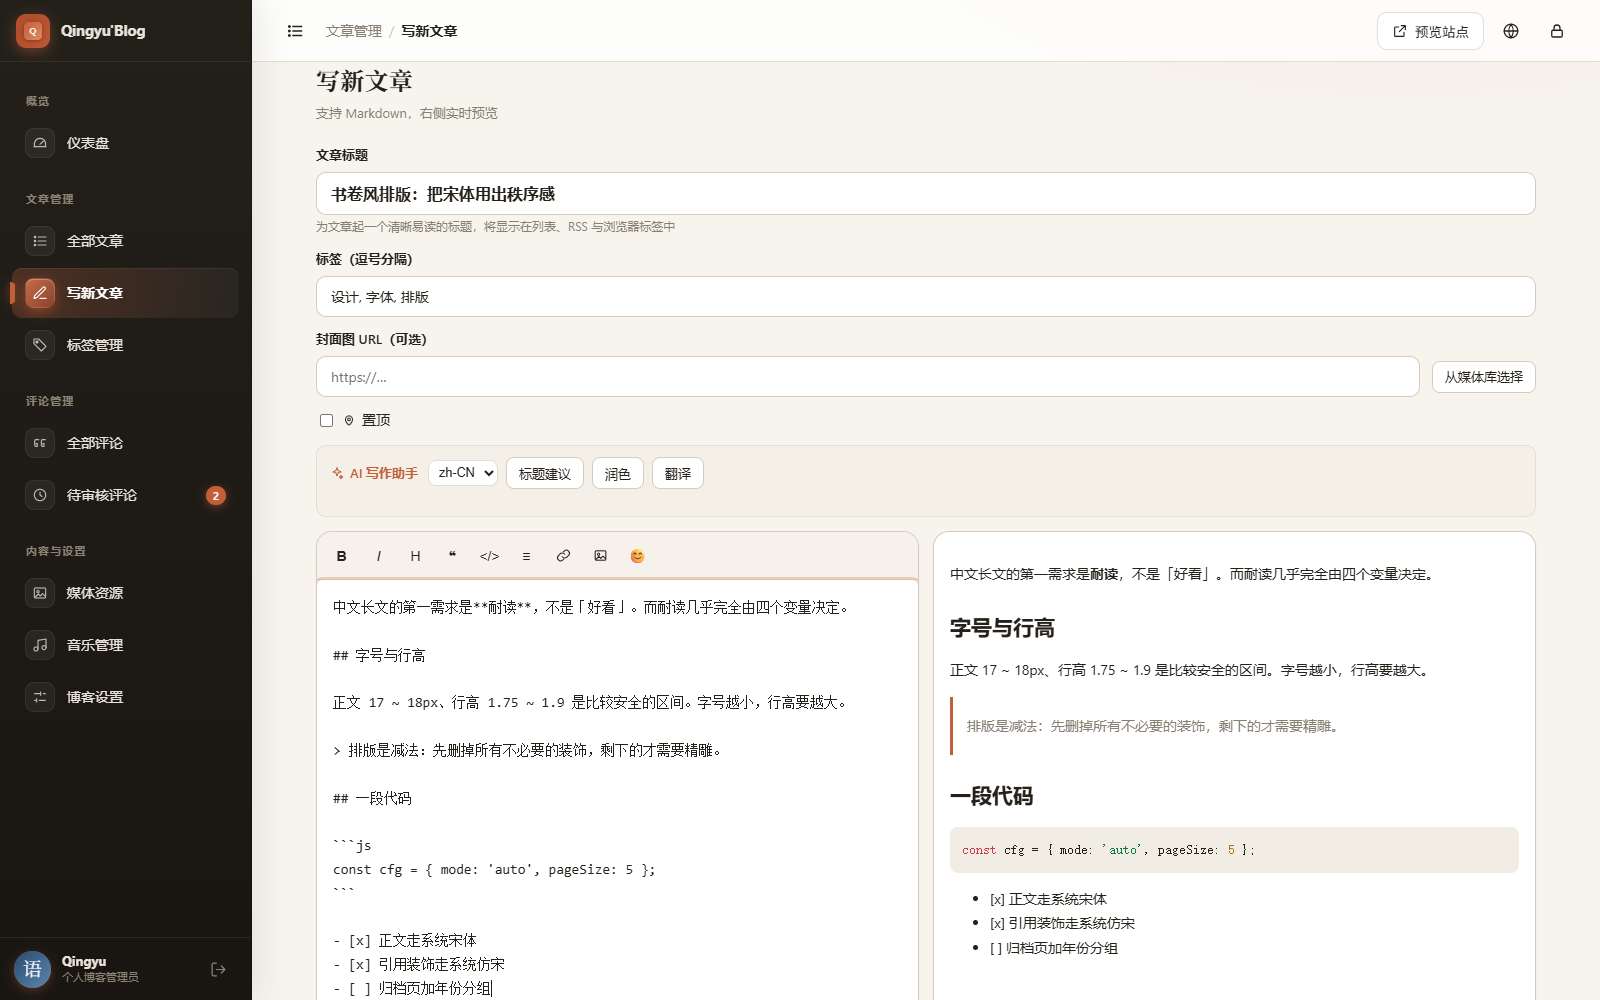Click the AI 写作助手 label
This screenshot has height=1000, width=1600.
point(375,474)
